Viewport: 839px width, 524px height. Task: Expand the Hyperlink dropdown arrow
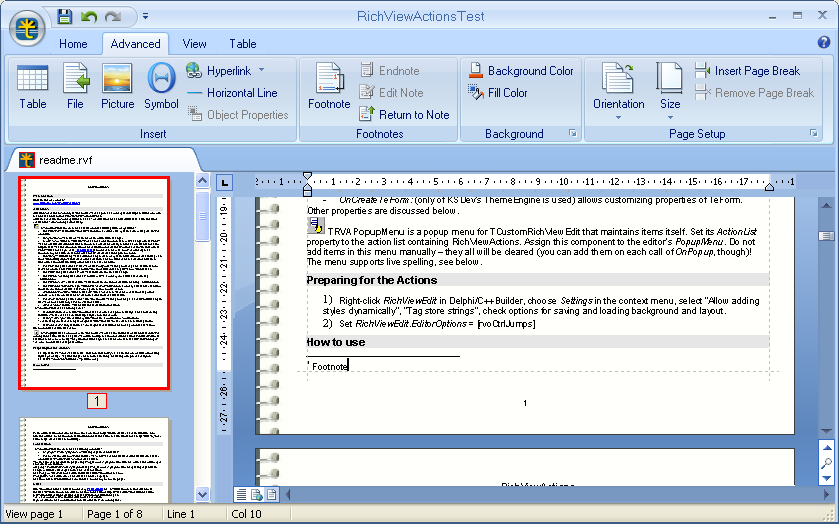click(262, 70)
